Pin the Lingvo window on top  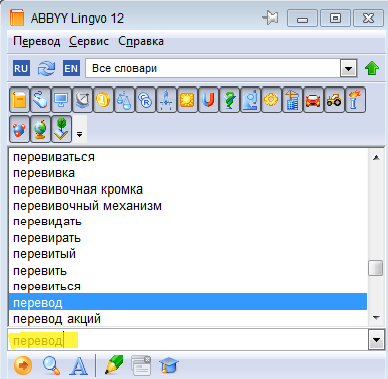pyautogui.click(x=270, y=18)
